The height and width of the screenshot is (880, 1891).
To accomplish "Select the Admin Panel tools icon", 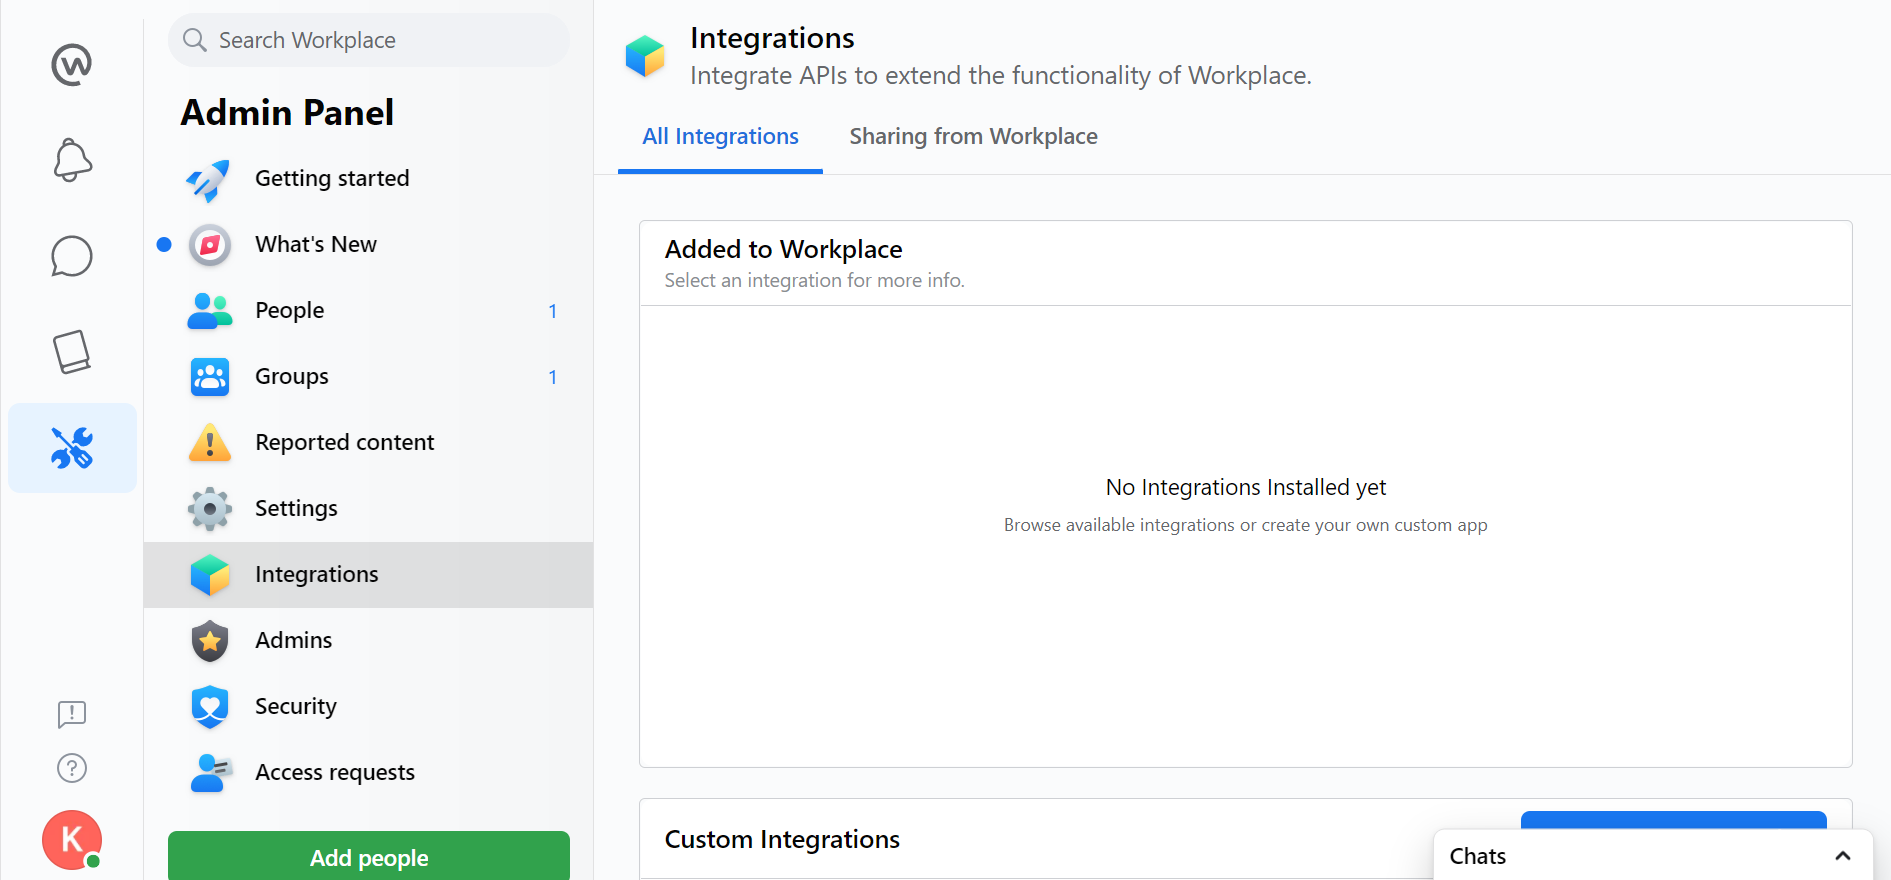I will [x=72, y=448].
